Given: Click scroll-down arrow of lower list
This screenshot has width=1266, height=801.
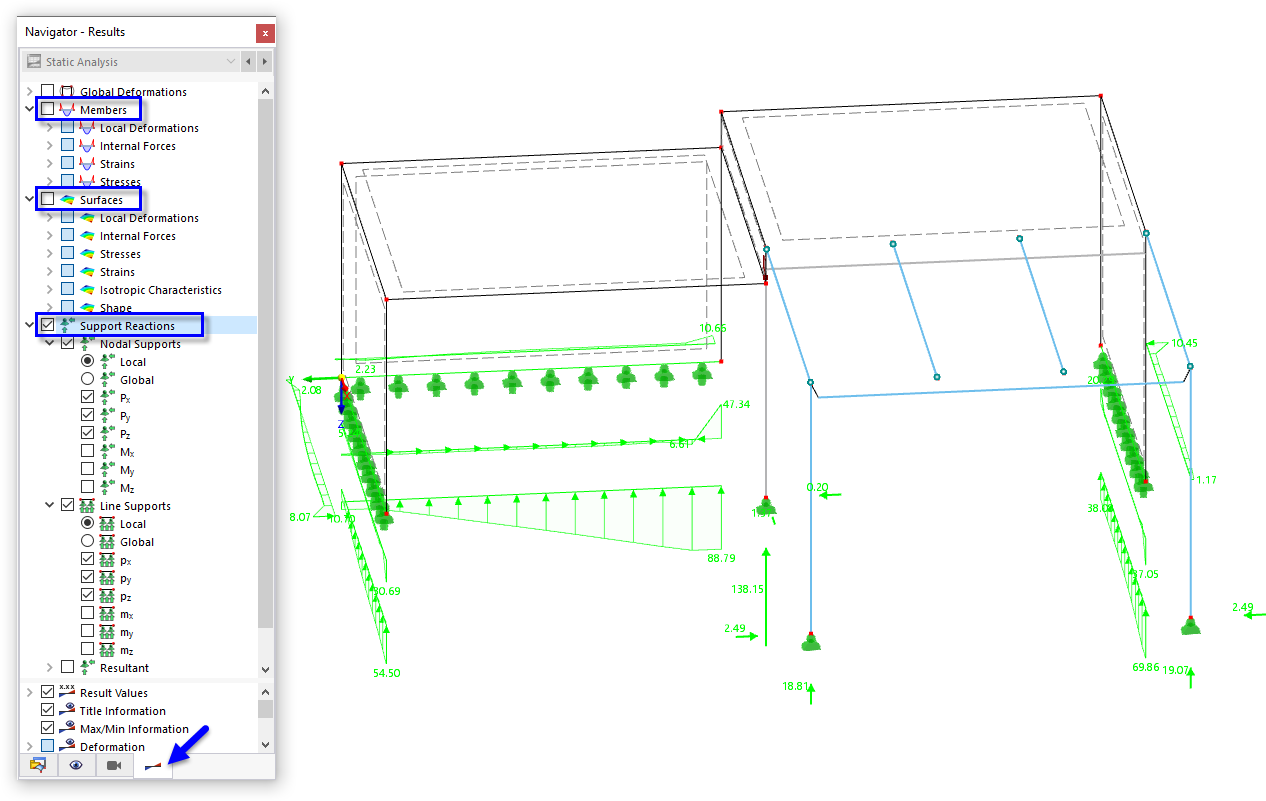Looking at the screenshot, I should tap(265, 745).
